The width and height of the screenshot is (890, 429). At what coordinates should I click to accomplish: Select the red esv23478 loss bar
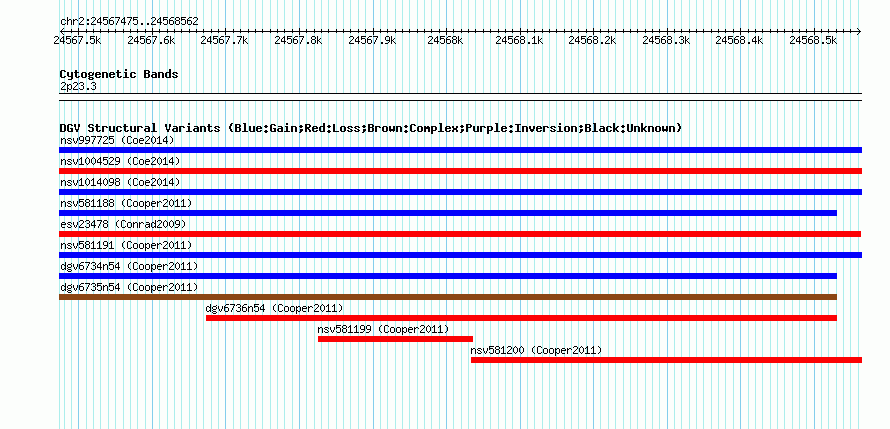[460, 234]
